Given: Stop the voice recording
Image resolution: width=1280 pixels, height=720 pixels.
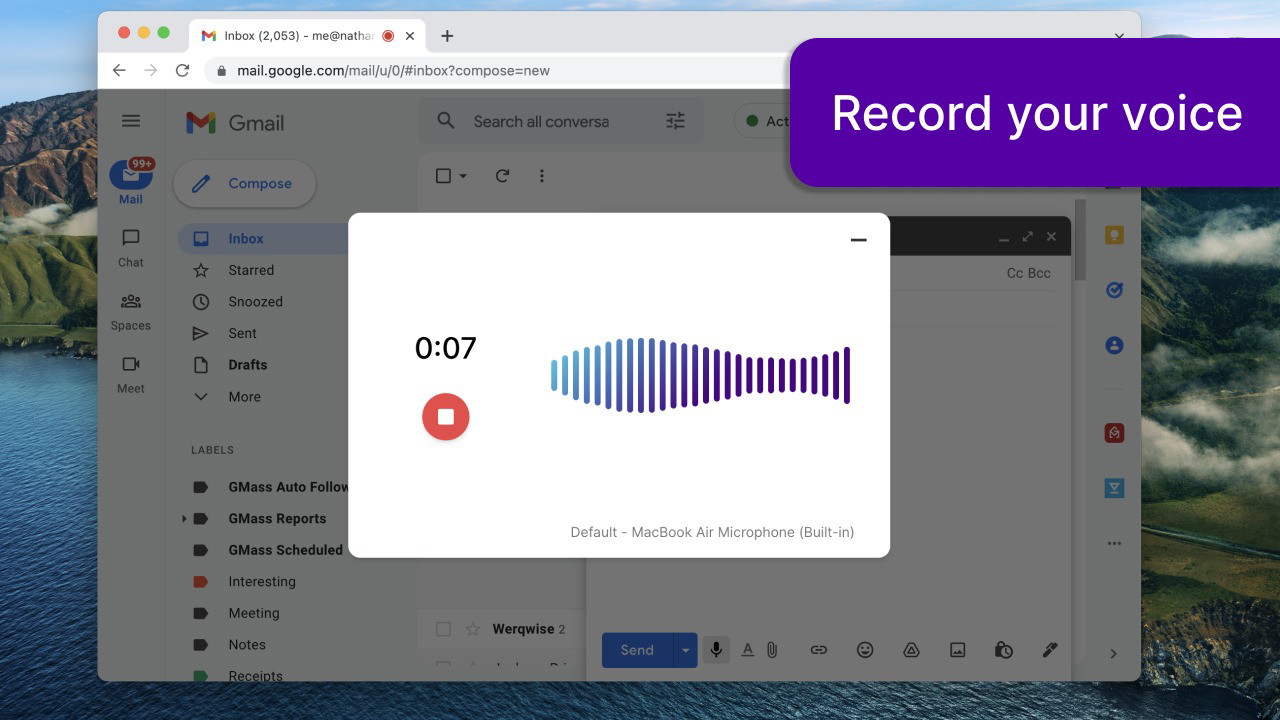Looking at the screenshot, I should pyautogui.click(x=446, y=417).
